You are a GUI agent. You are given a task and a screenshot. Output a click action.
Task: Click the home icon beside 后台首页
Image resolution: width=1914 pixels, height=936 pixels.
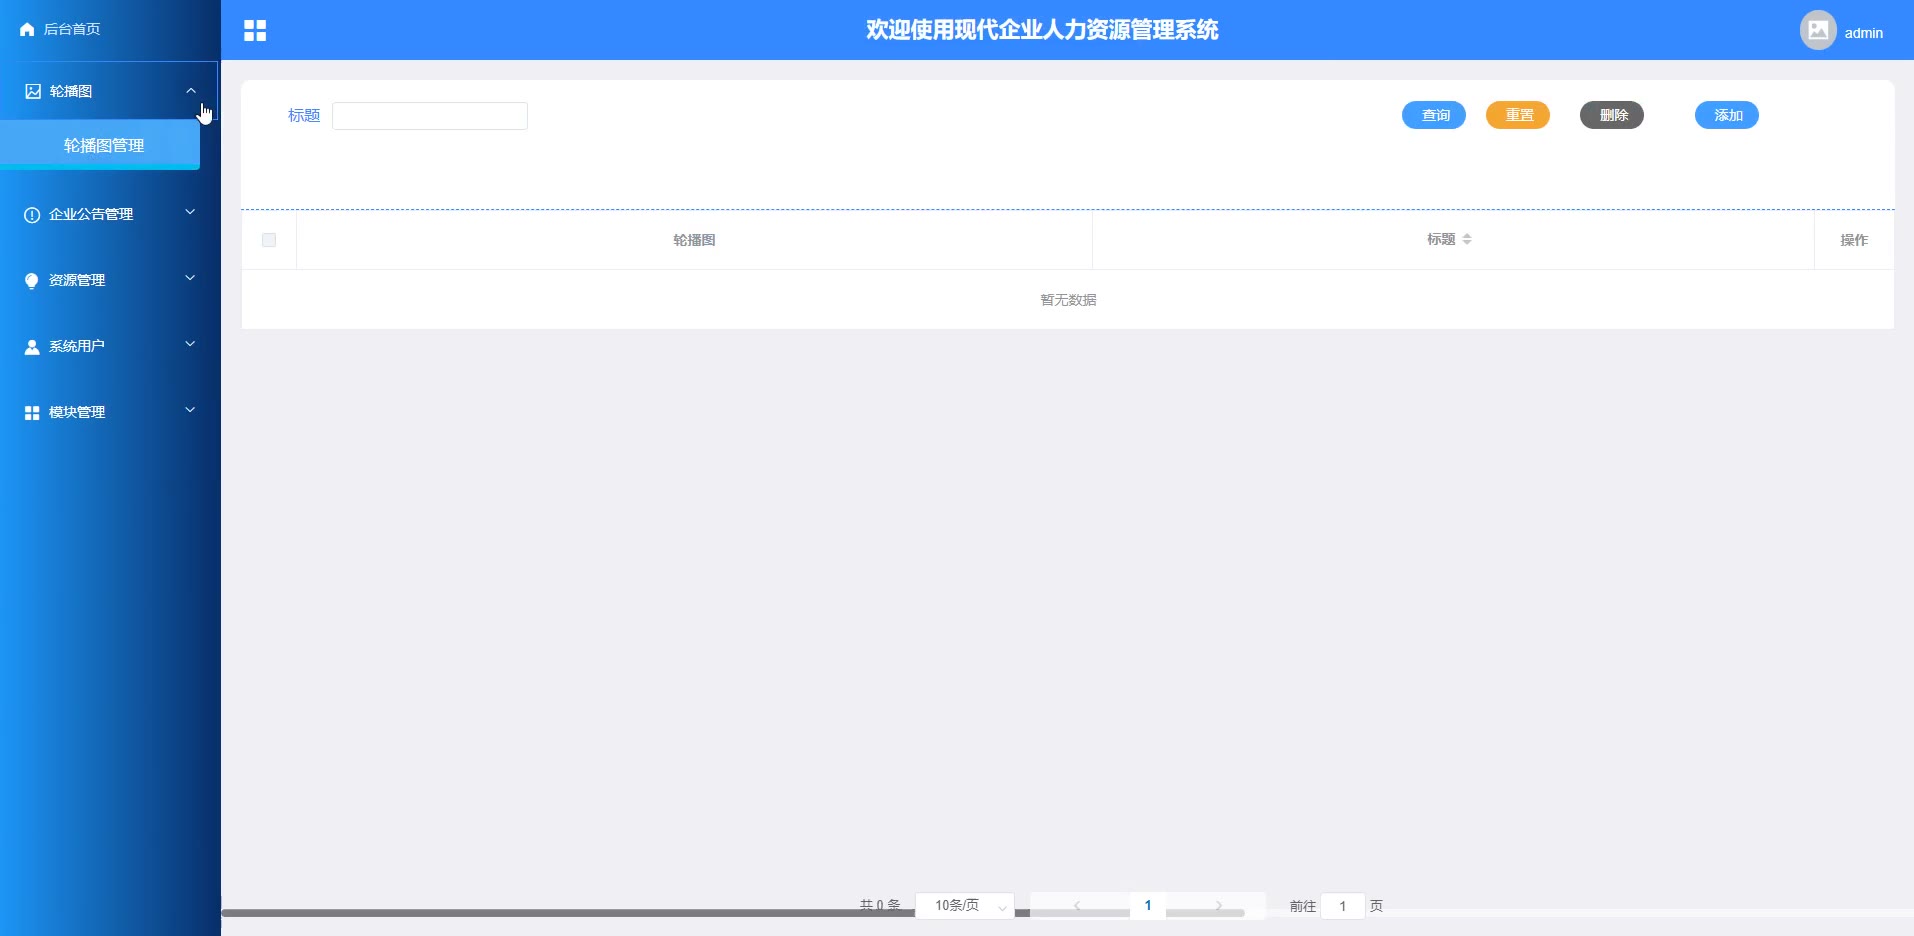point(27,30)
